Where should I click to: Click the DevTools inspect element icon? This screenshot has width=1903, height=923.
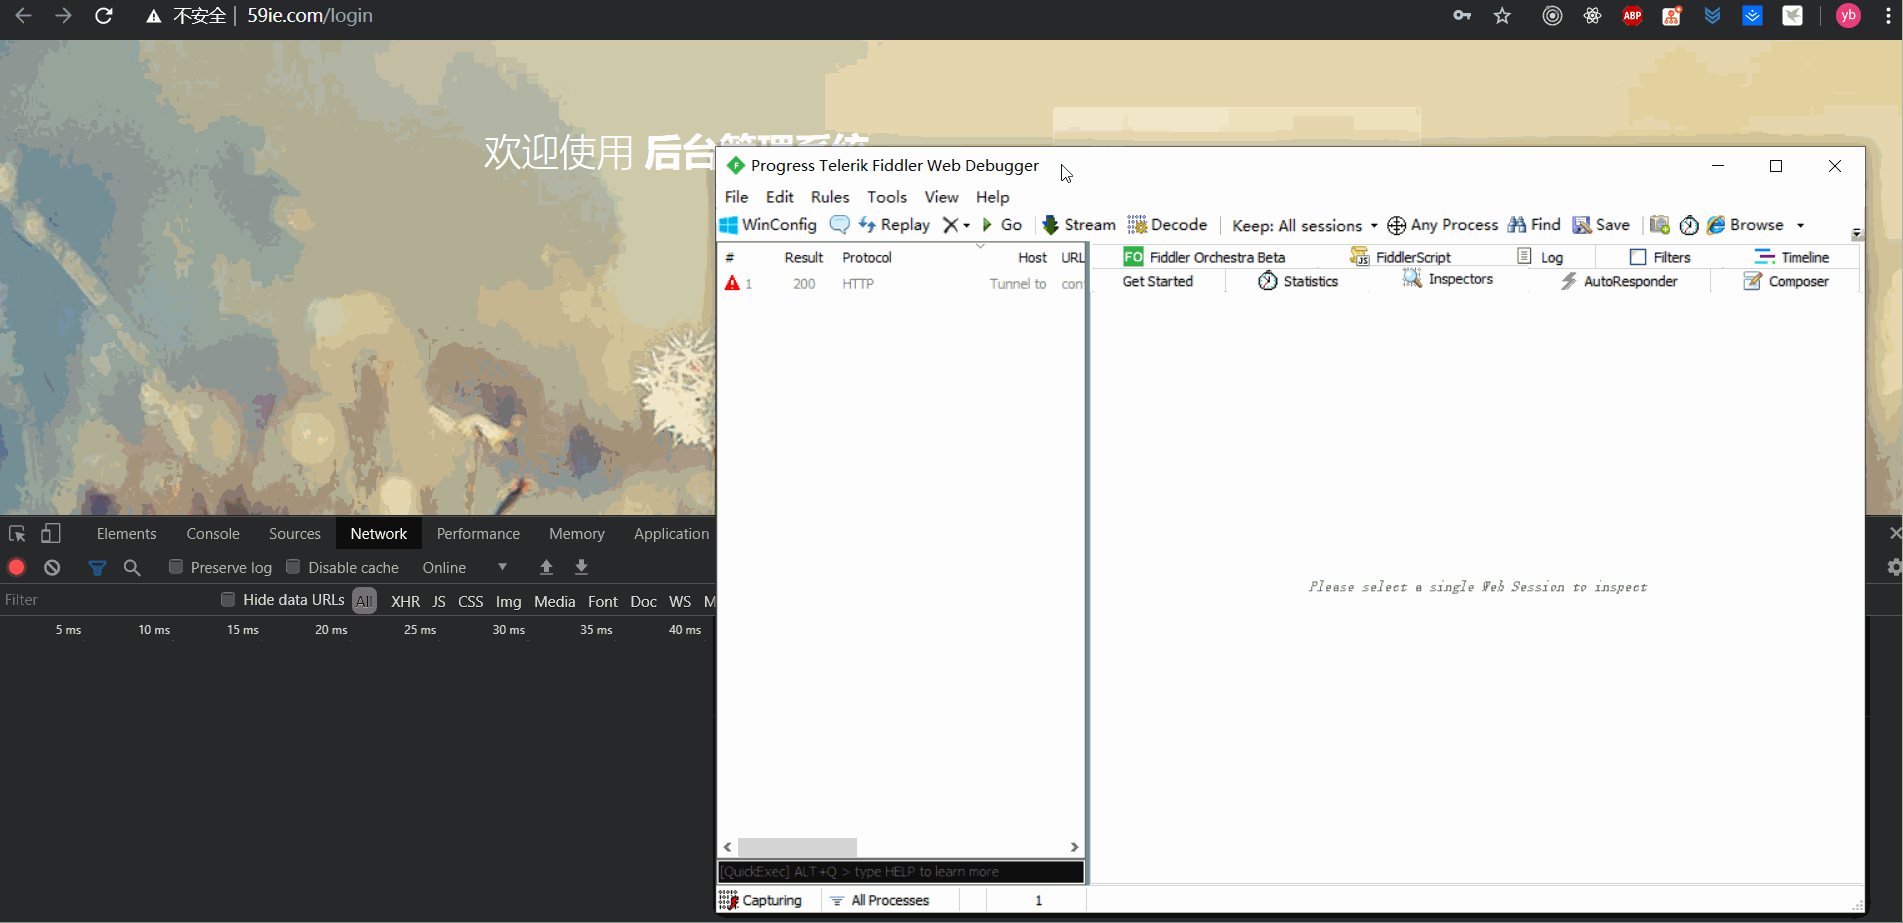(17, 534)
